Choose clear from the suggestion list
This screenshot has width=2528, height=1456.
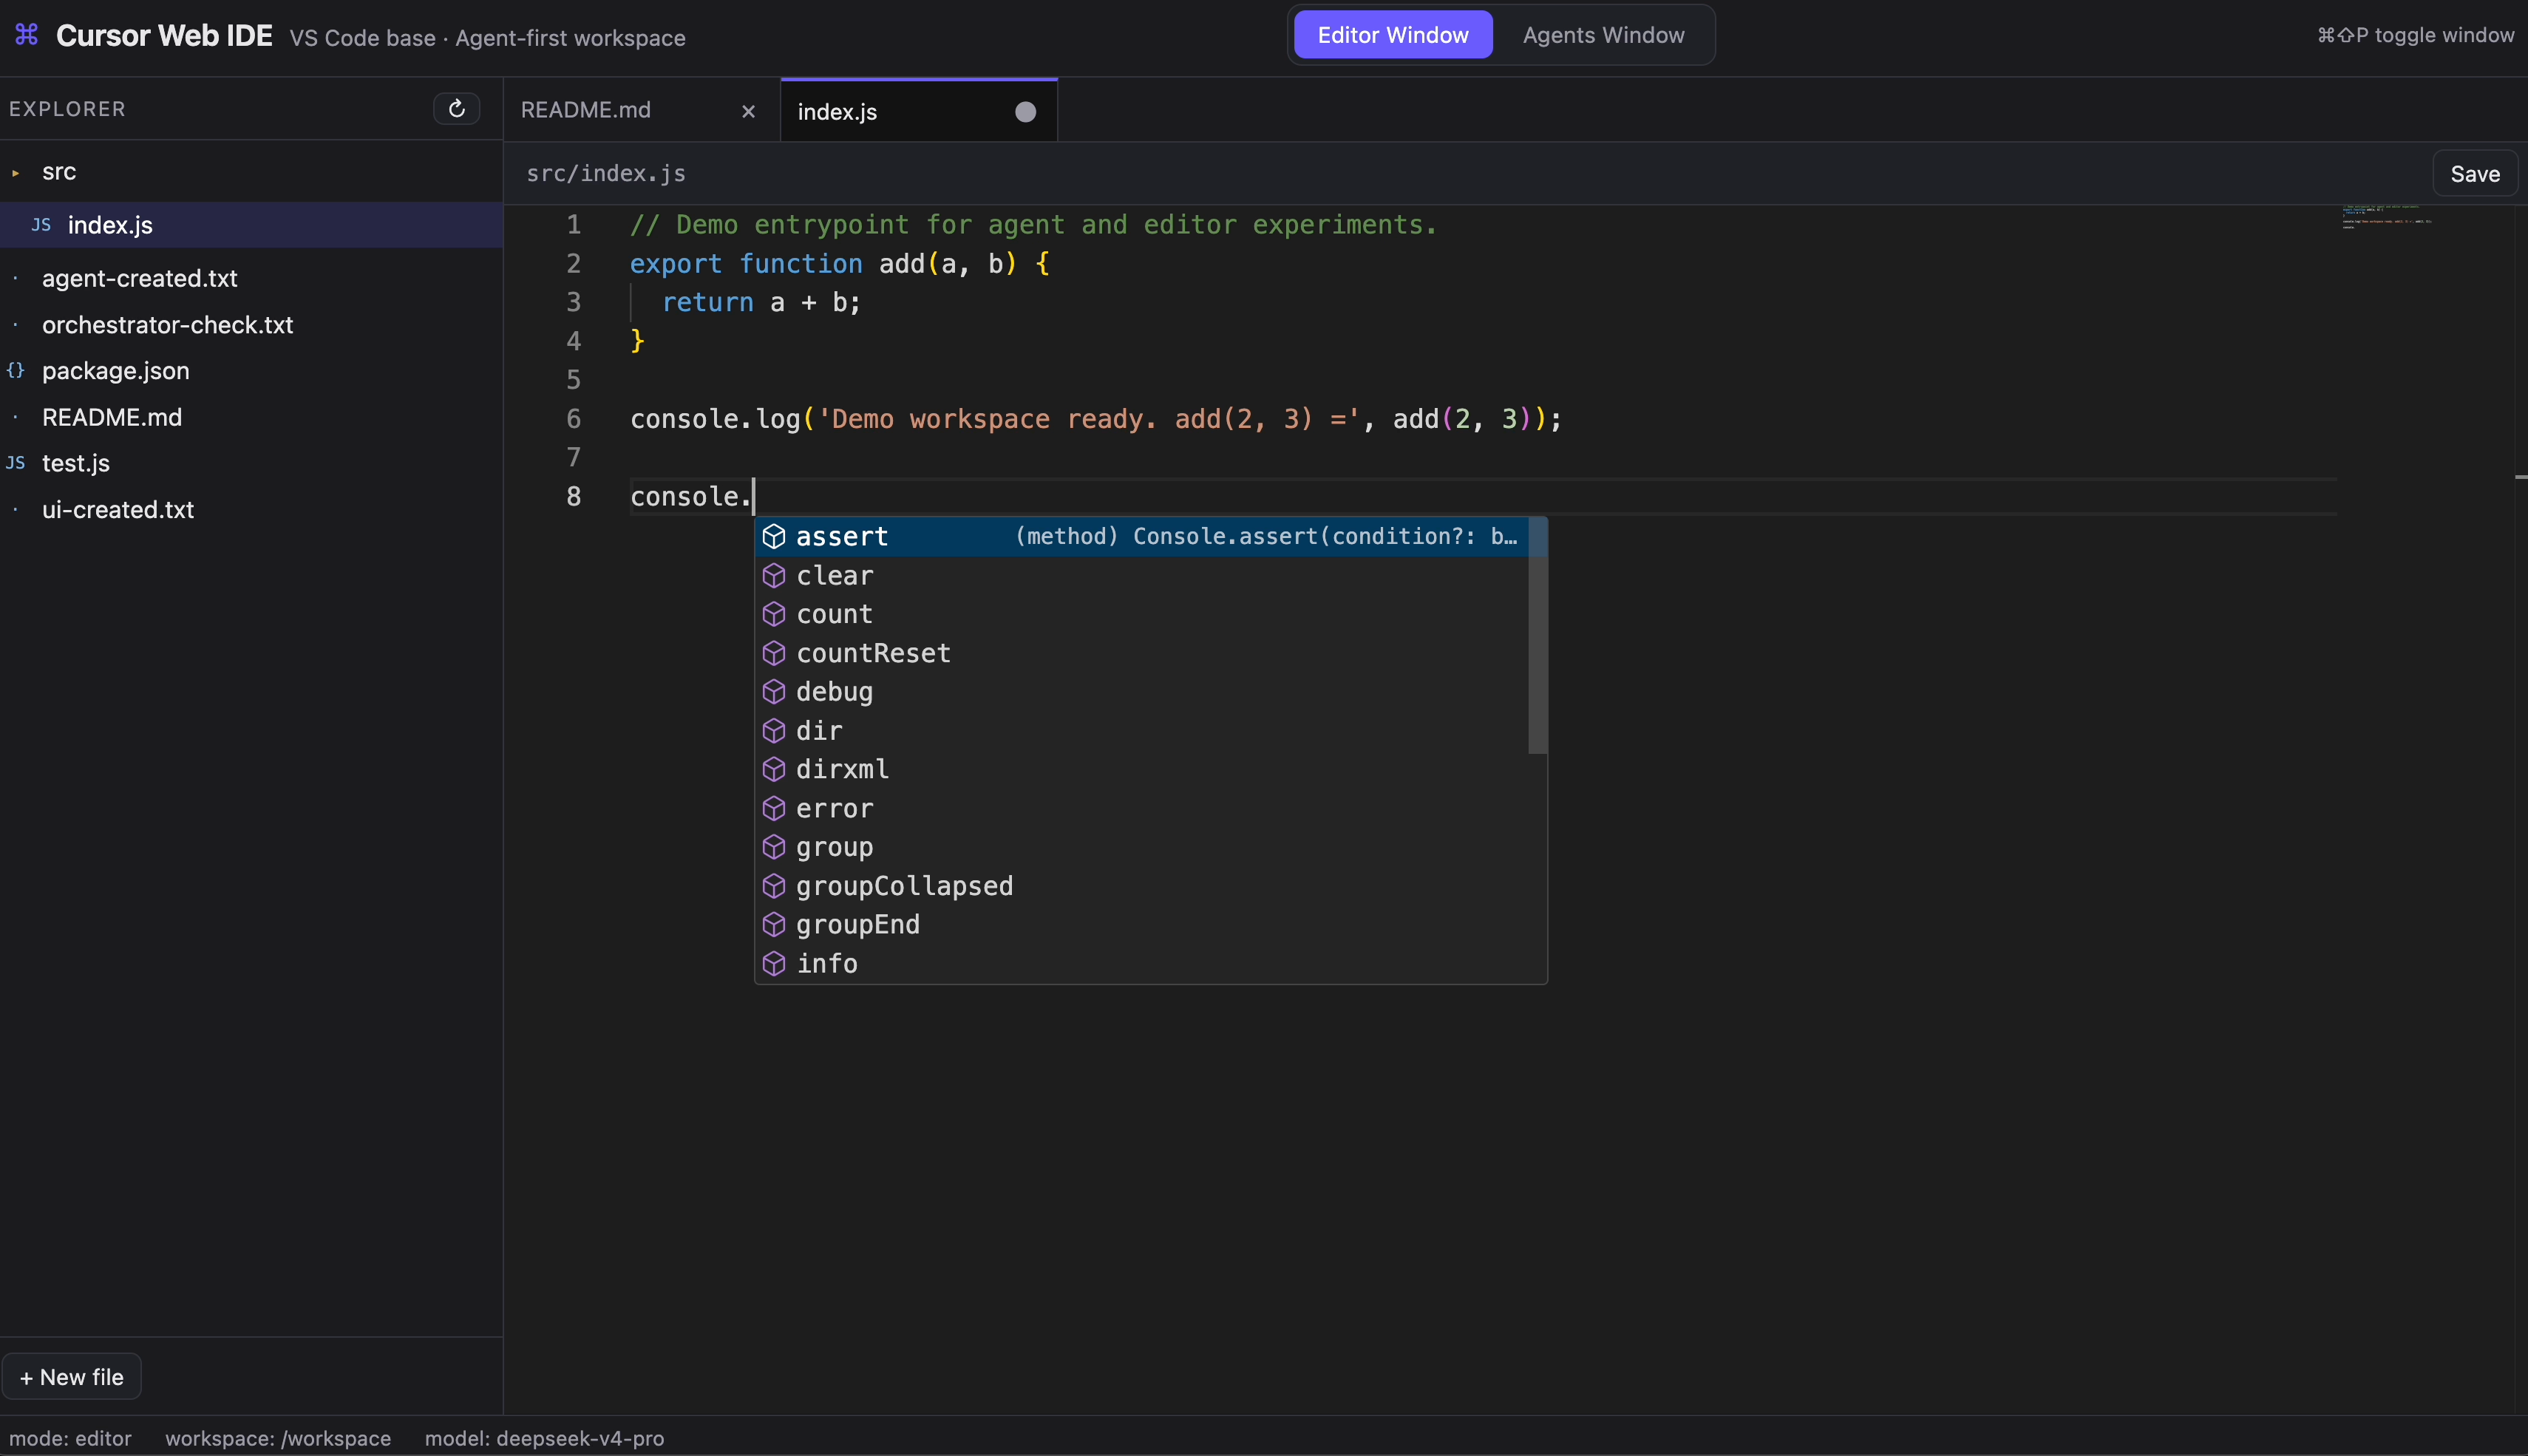(x=1142, y=576)
